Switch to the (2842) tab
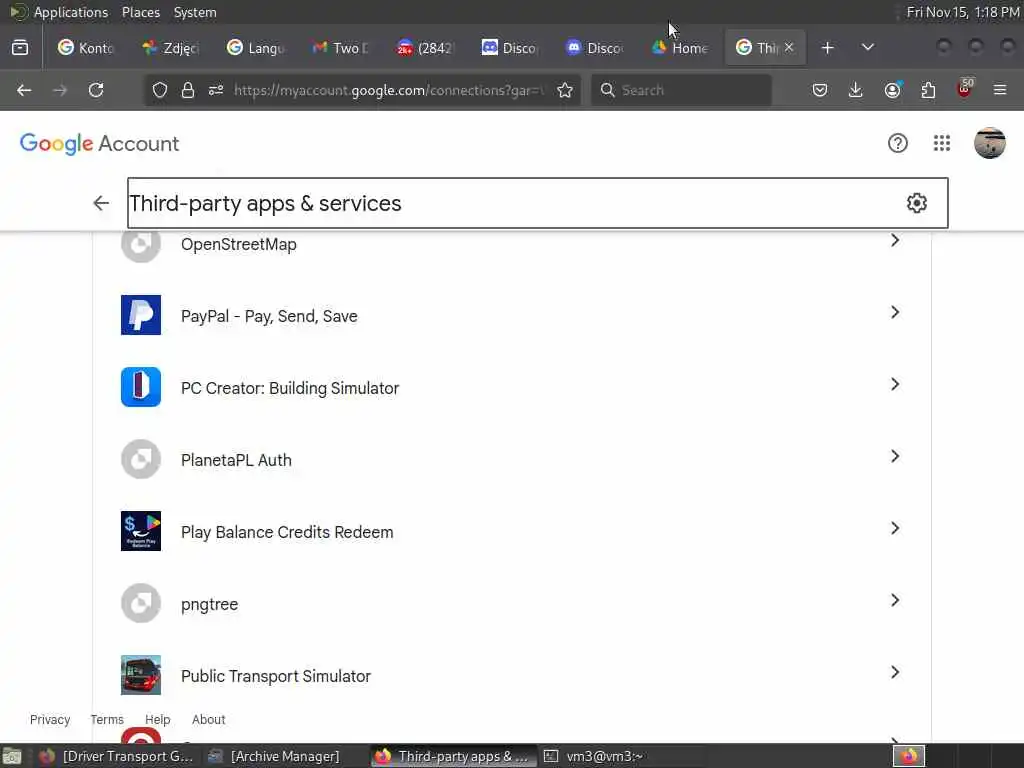 click(x=426, y=48)
